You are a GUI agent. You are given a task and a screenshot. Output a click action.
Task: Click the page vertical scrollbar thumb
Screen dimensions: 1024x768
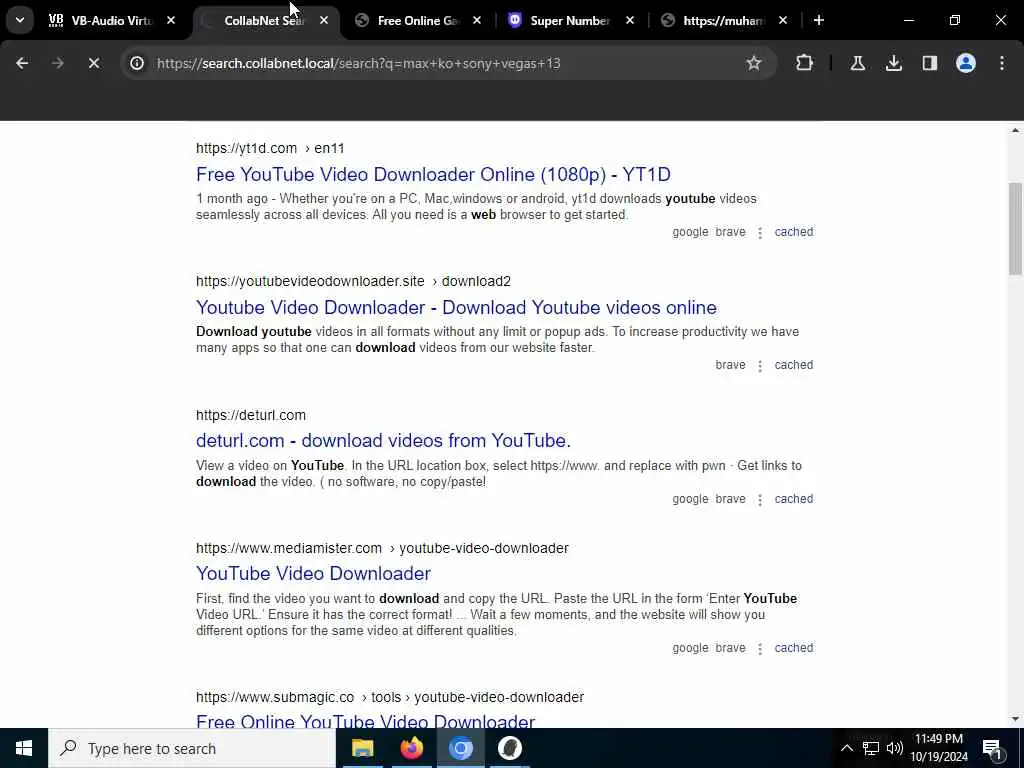point(1015,229)
